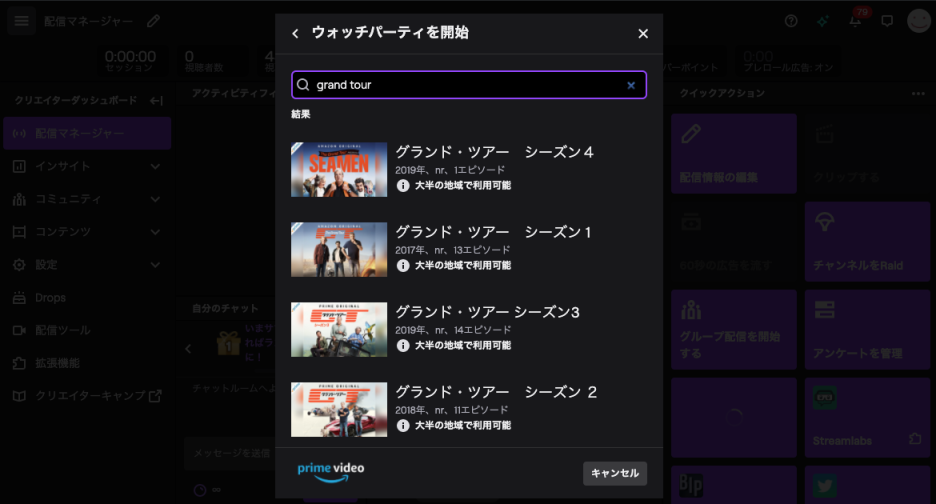Viewport: 936px width, 504px height.
Task: Open クリエイターキャンプ external link
Action: 87,396
